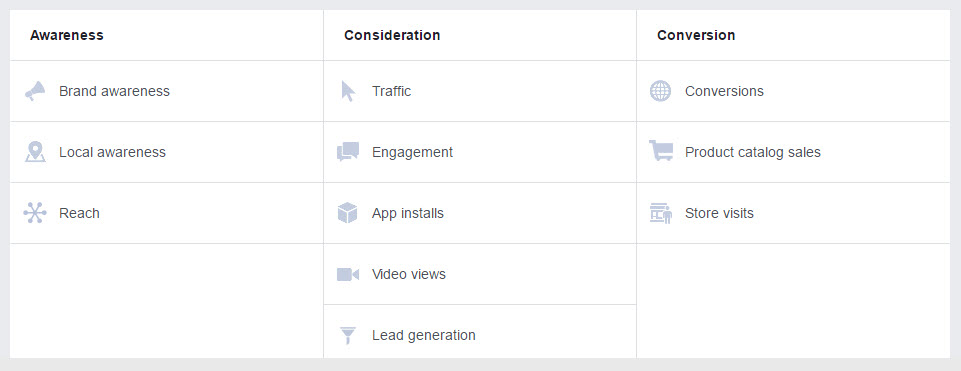Click the Consideration column header
The image size is (961, 371).
coord(392,35)
